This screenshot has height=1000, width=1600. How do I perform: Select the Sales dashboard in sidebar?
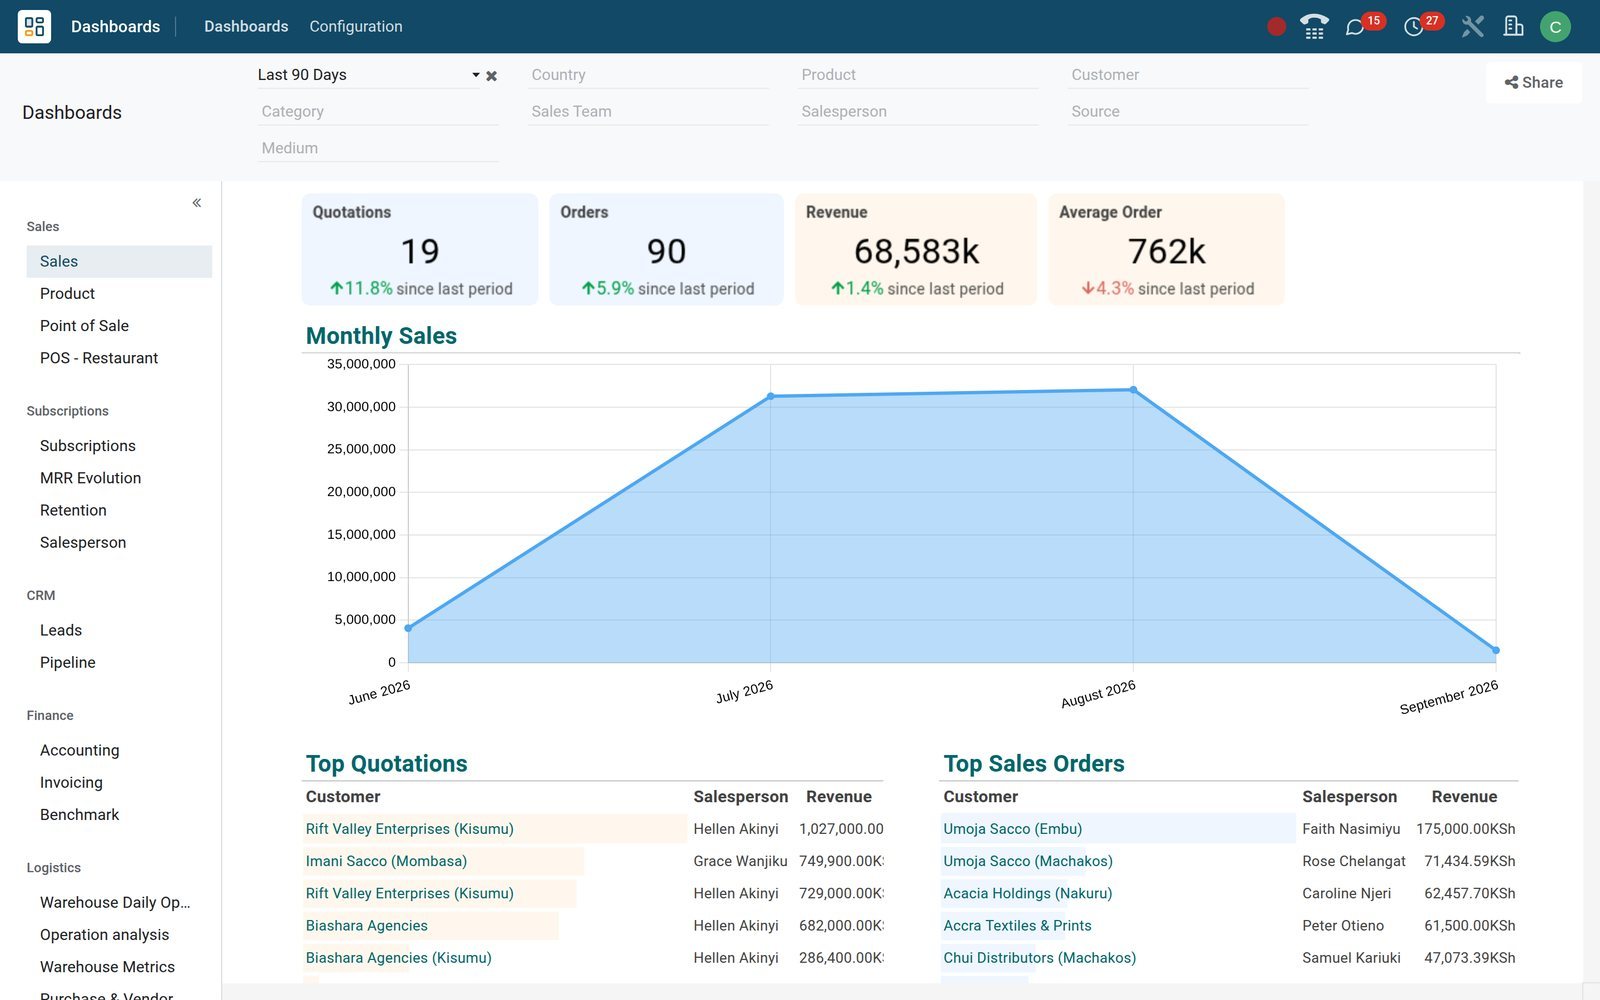coord(119,261)
